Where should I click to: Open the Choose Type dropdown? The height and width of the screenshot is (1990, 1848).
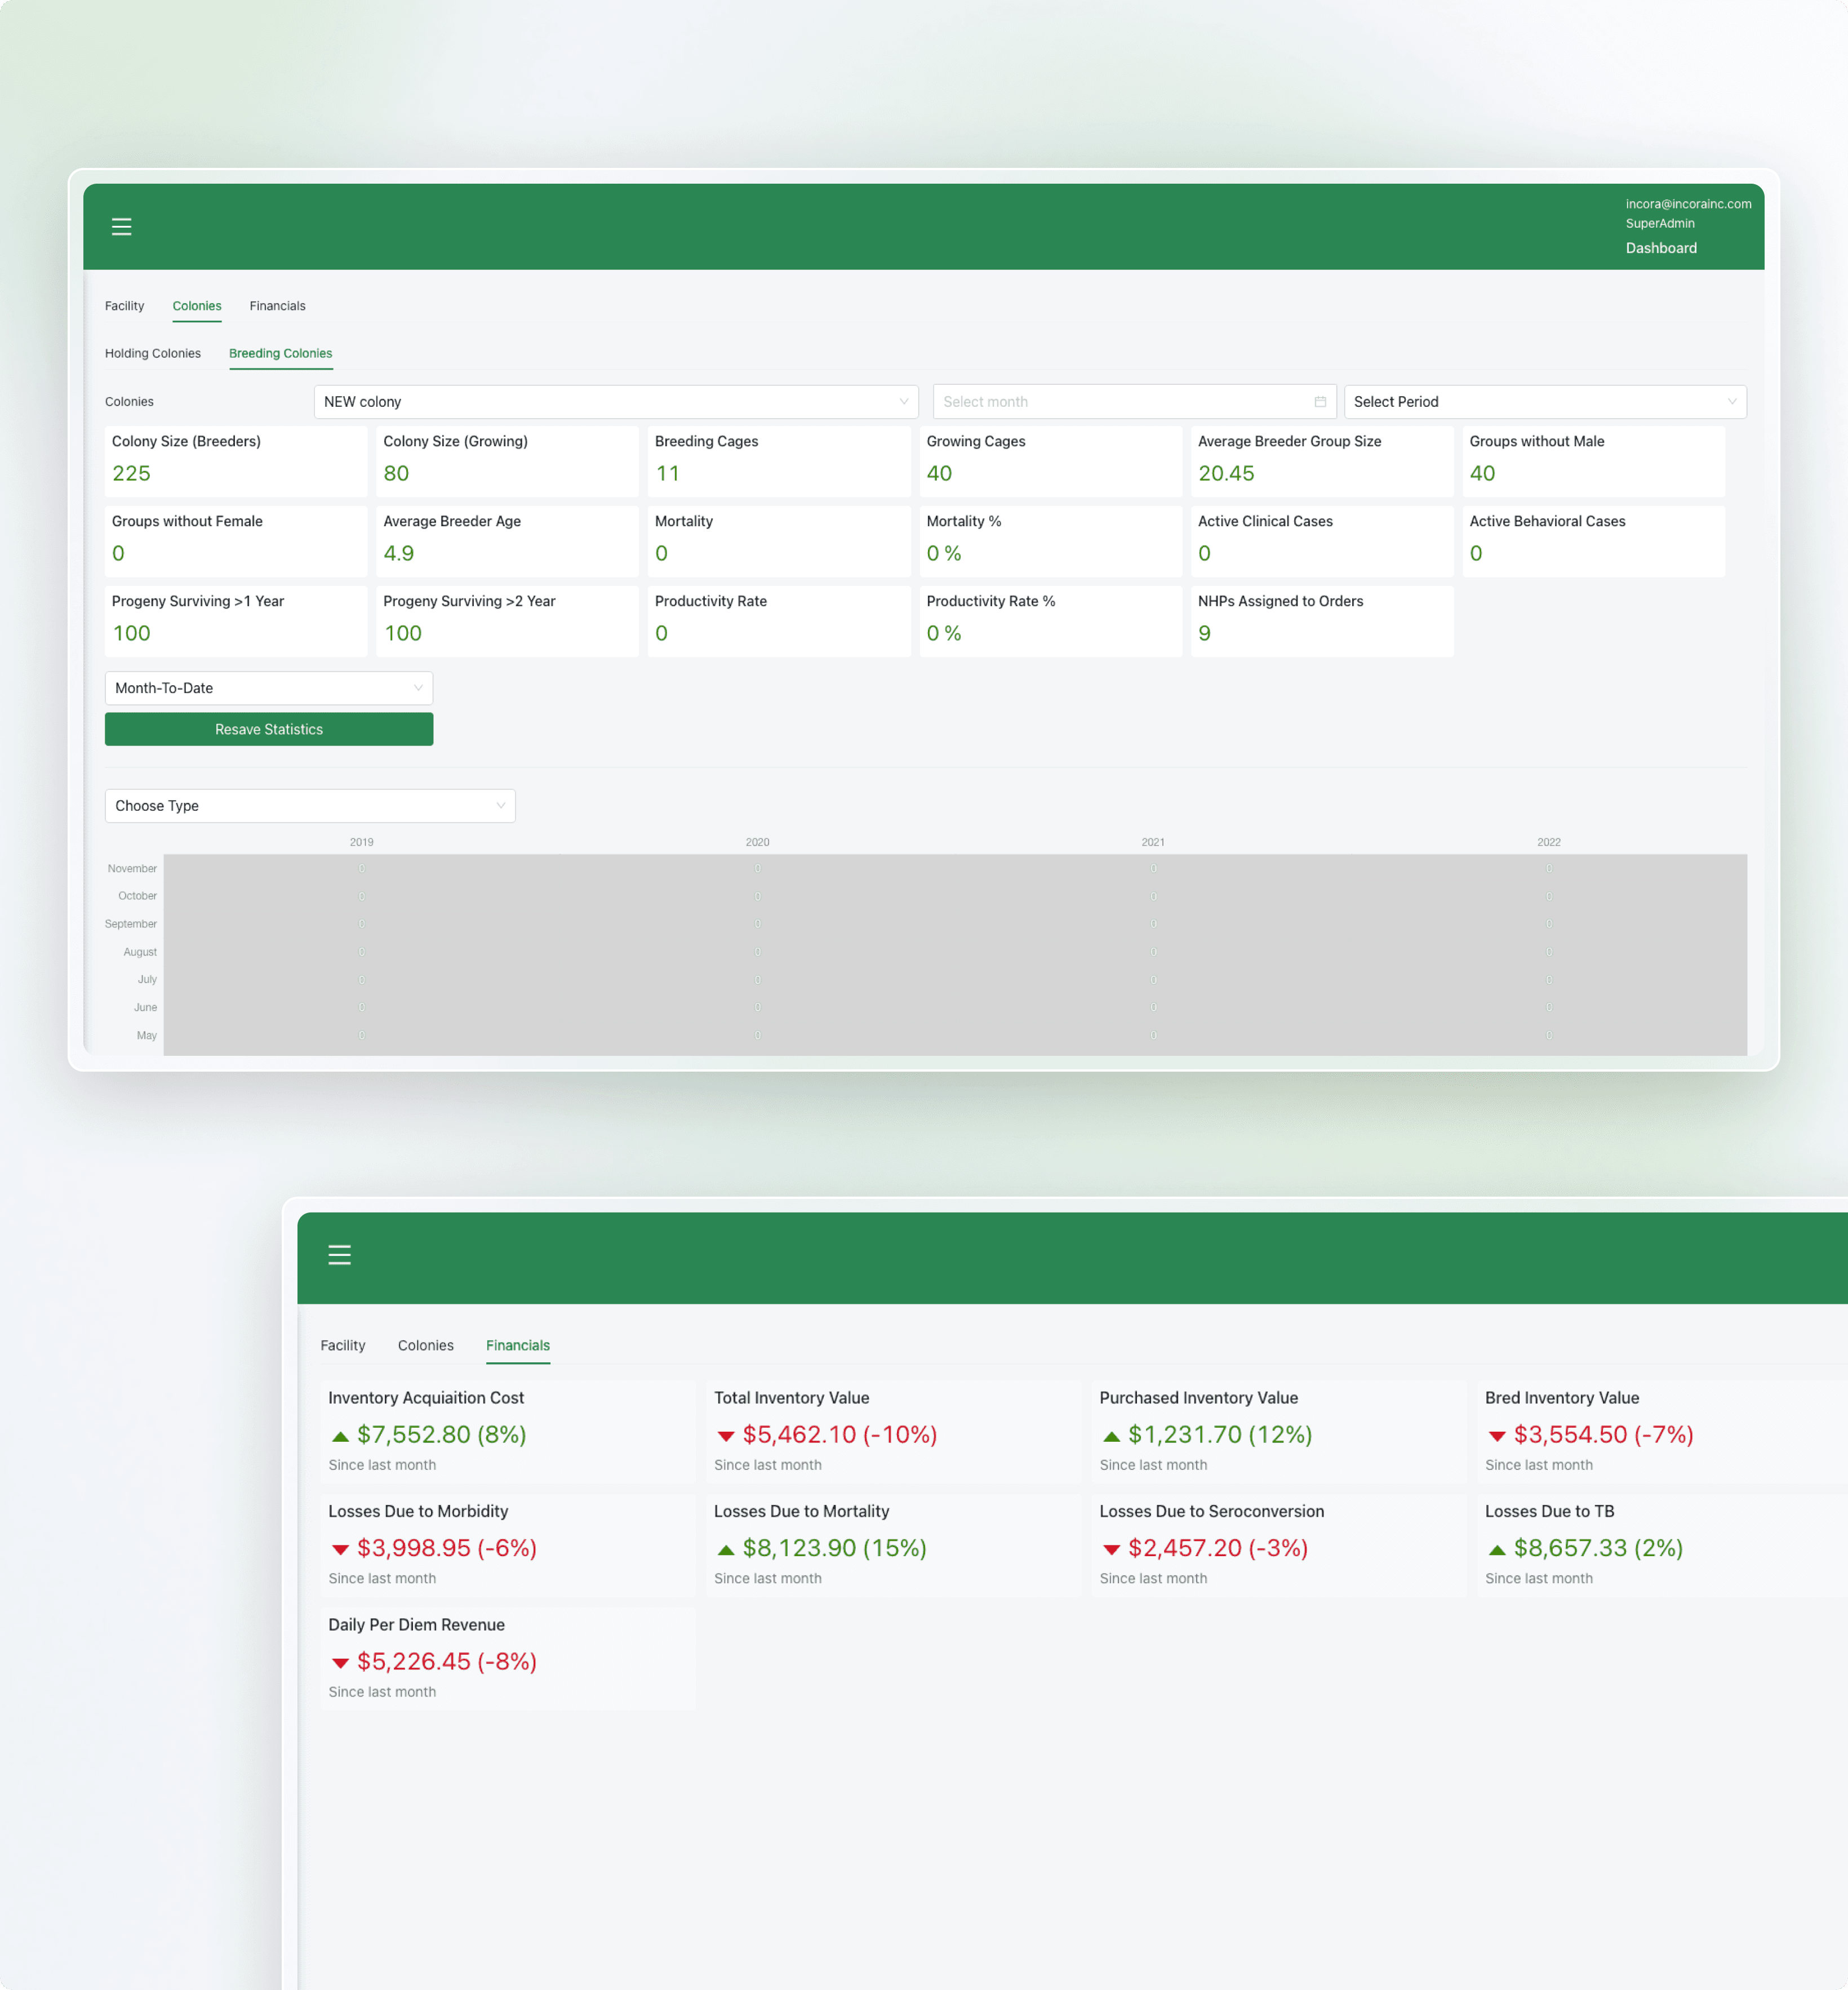(310, 806)
